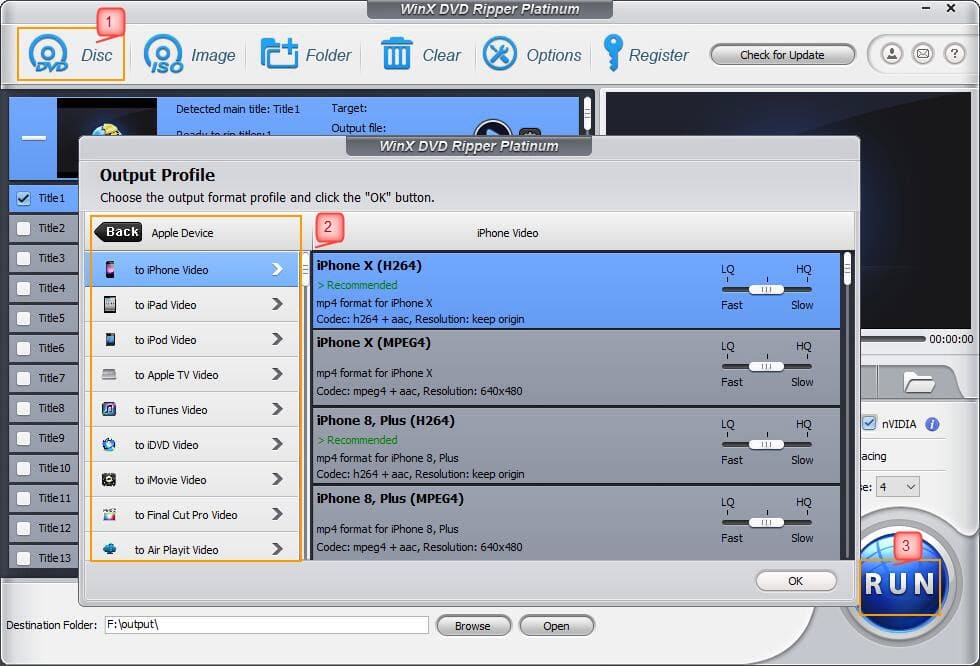Click the iPod device icon

110,339
